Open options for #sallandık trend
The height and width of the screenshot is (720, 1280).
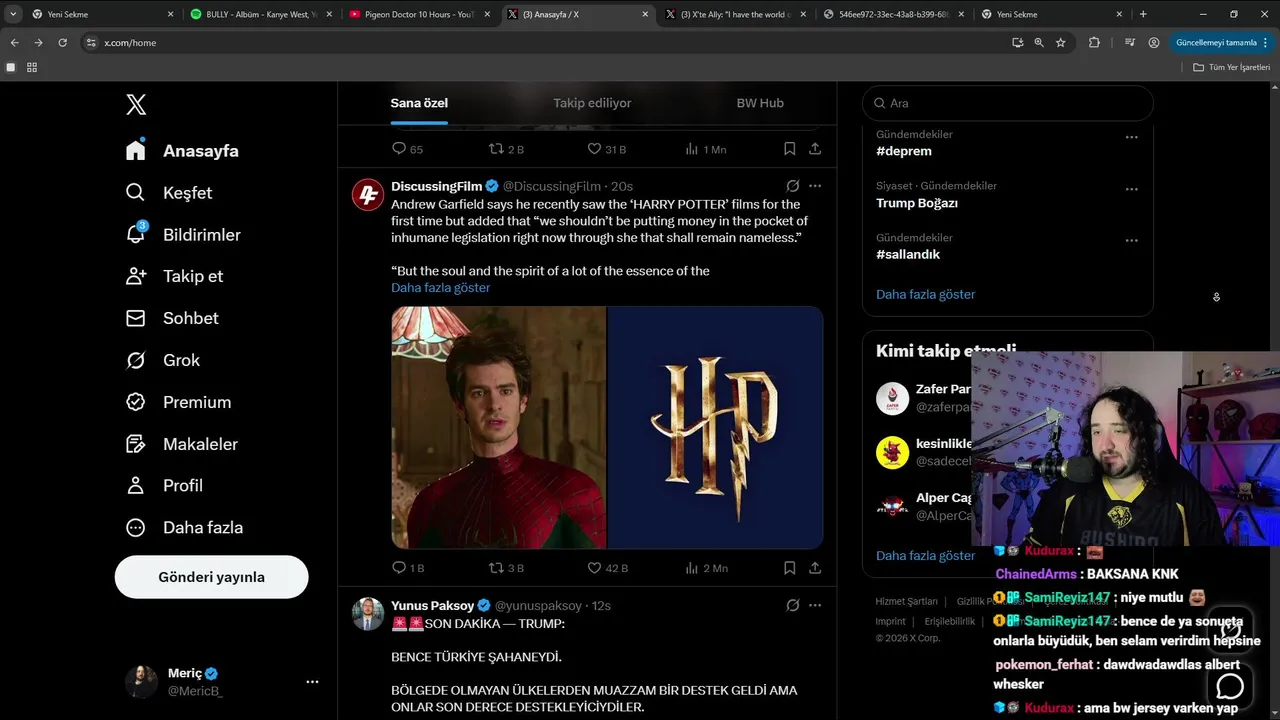tap(1131, 240)
